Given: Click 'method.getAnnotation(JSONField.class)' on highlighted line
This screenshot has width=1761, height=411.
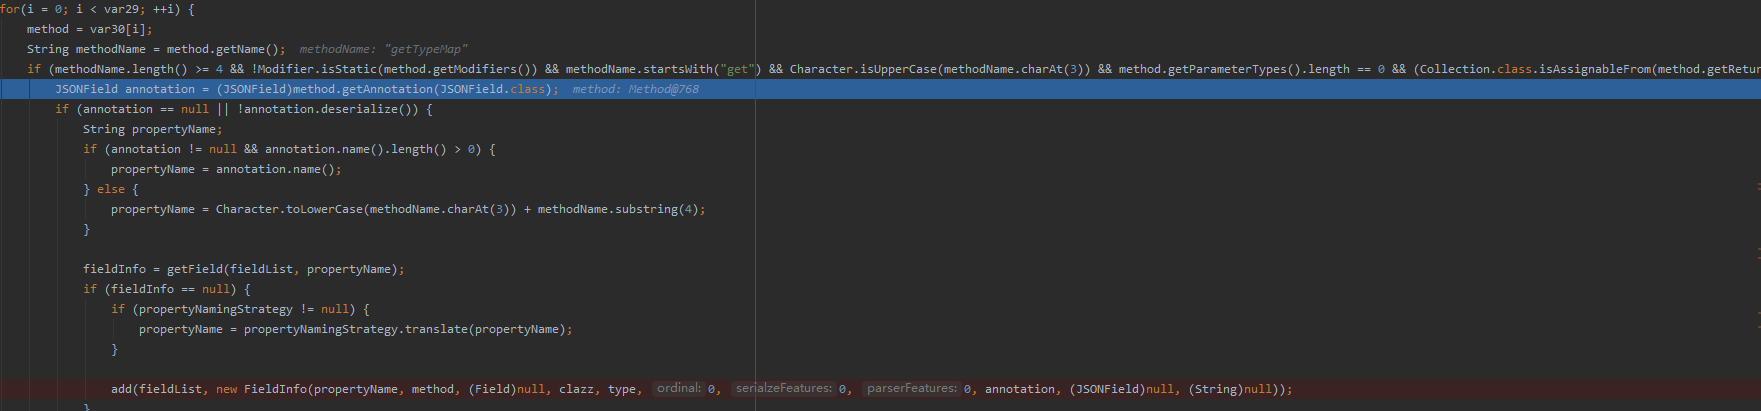Looking at the screenshot, I should click(422, 89).
